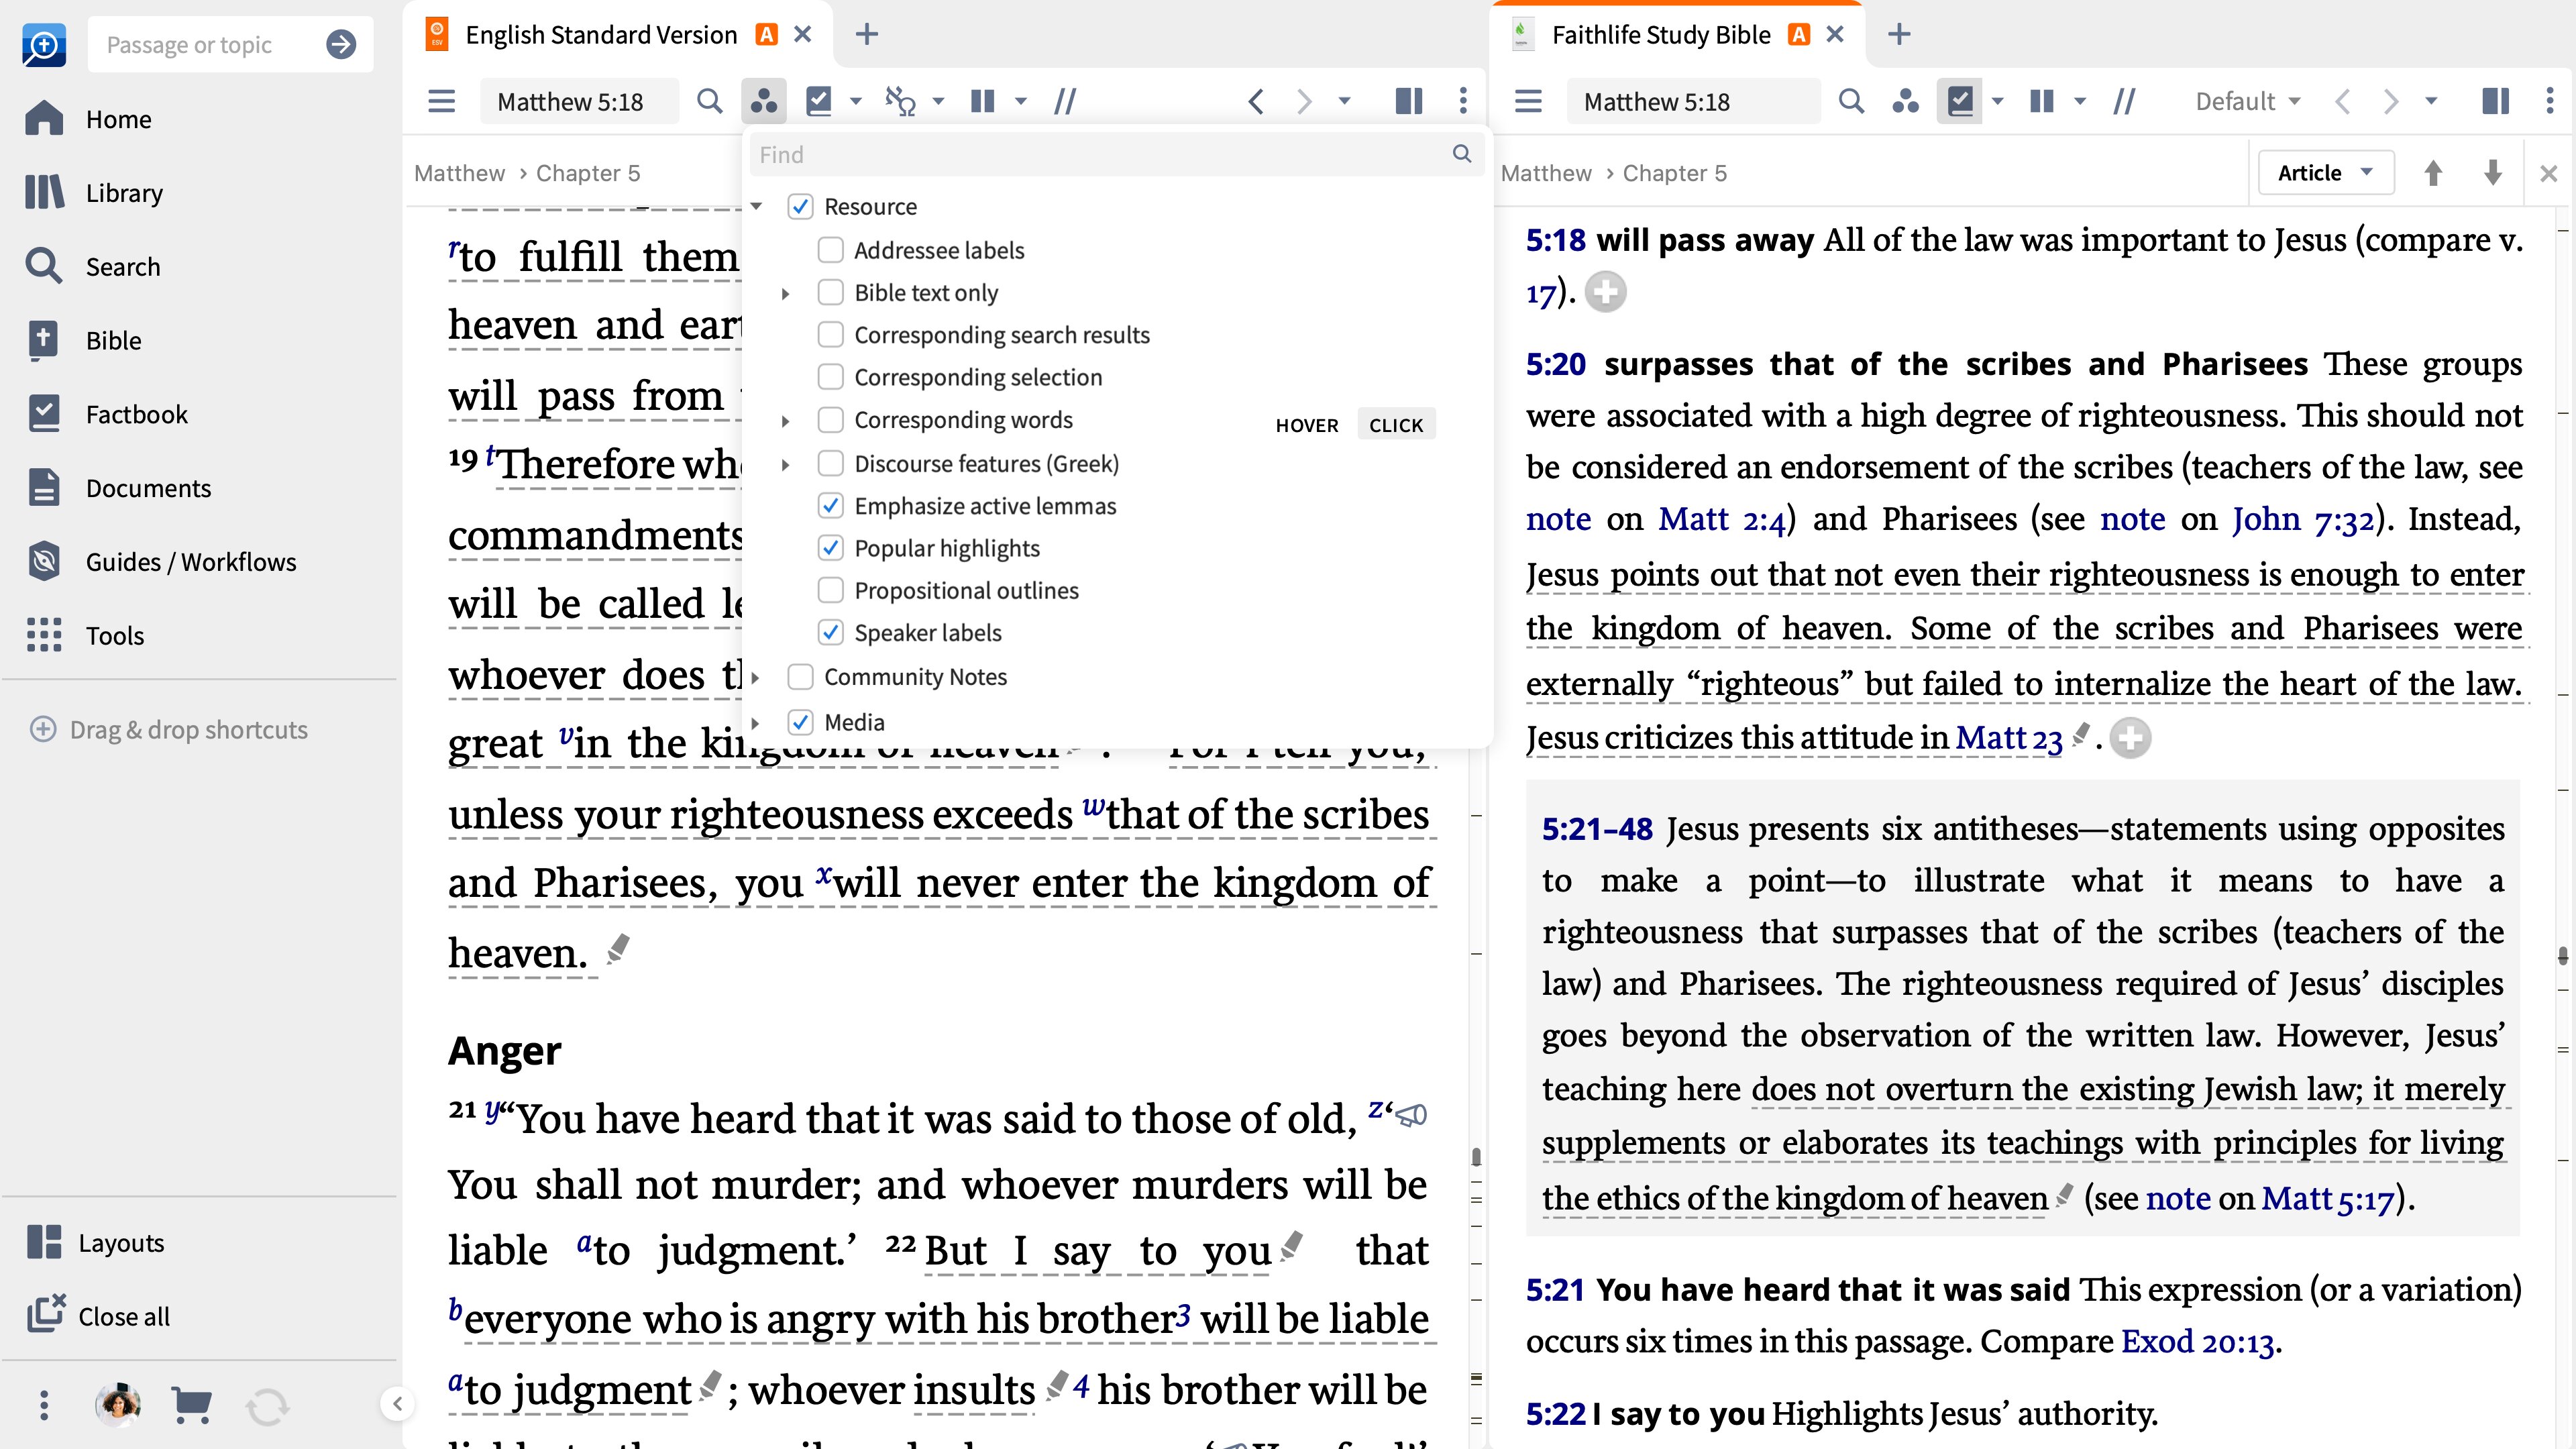This screenshot has height=1449, width=2576.
Task: Enable Corresponding words filter
Action: click(x=830, y=420)
